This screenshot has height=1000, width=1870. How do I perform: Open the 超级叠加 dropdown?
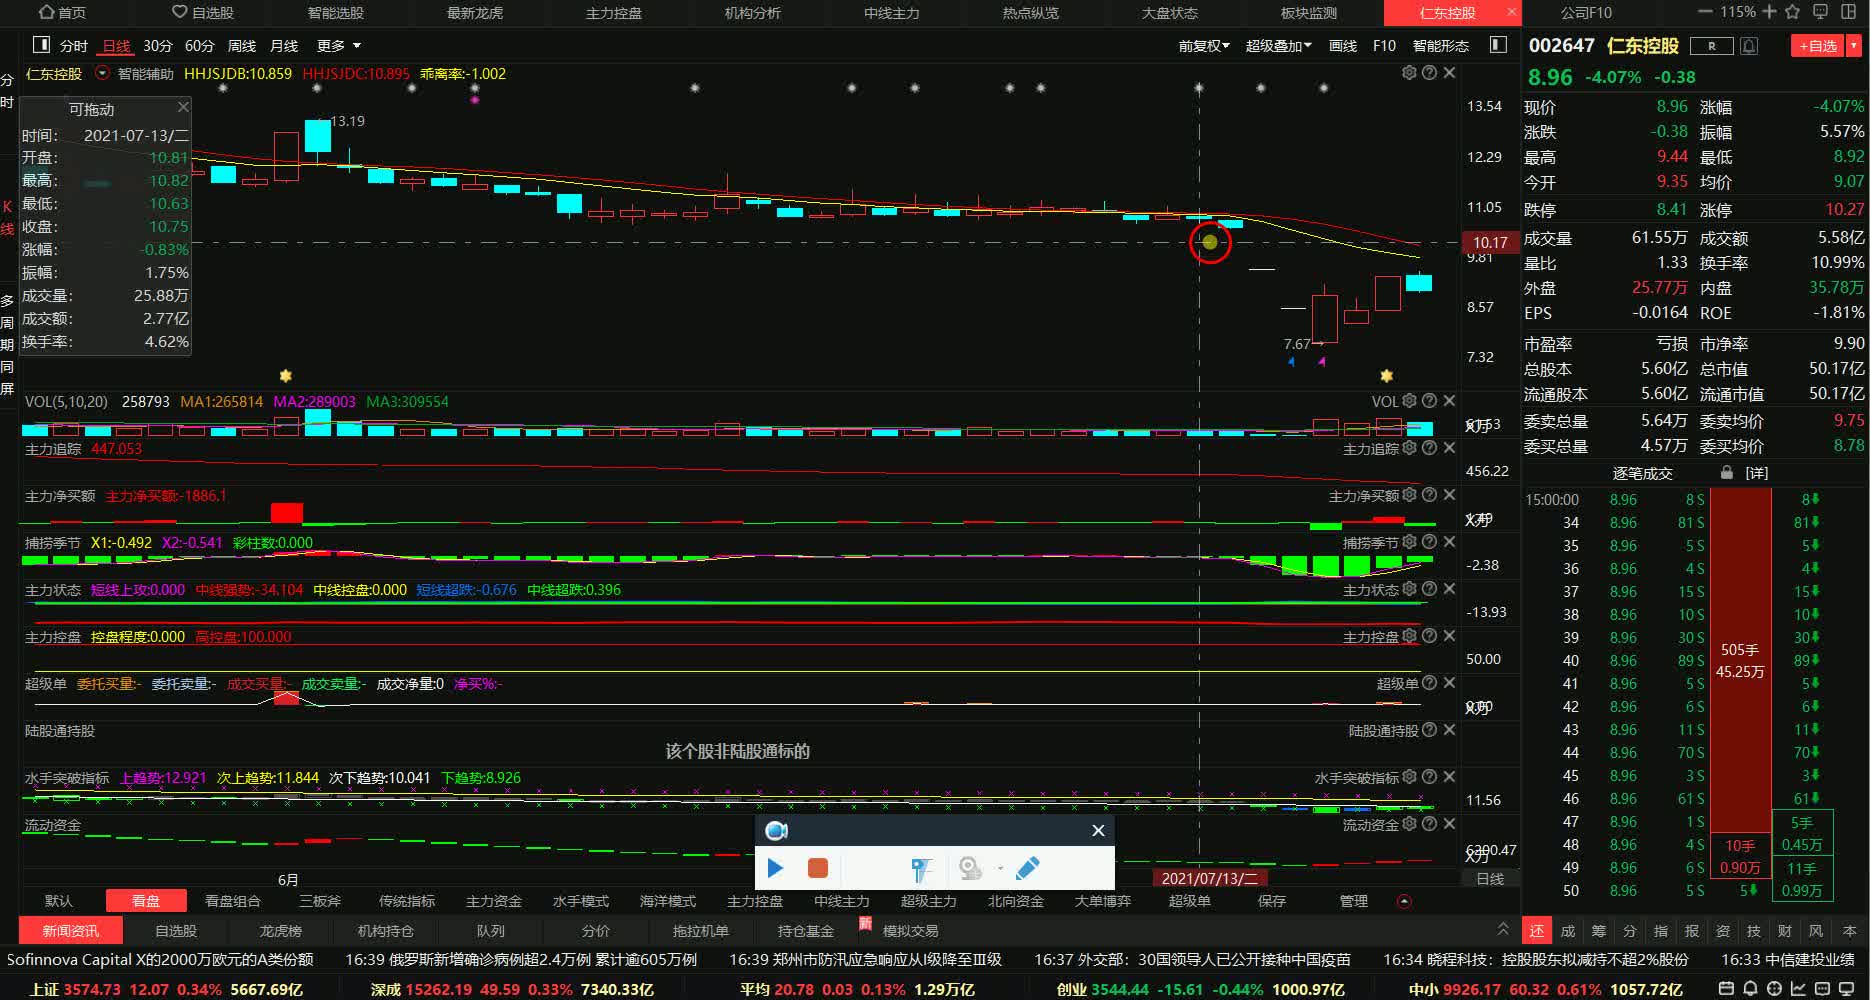click(1278, 46)
